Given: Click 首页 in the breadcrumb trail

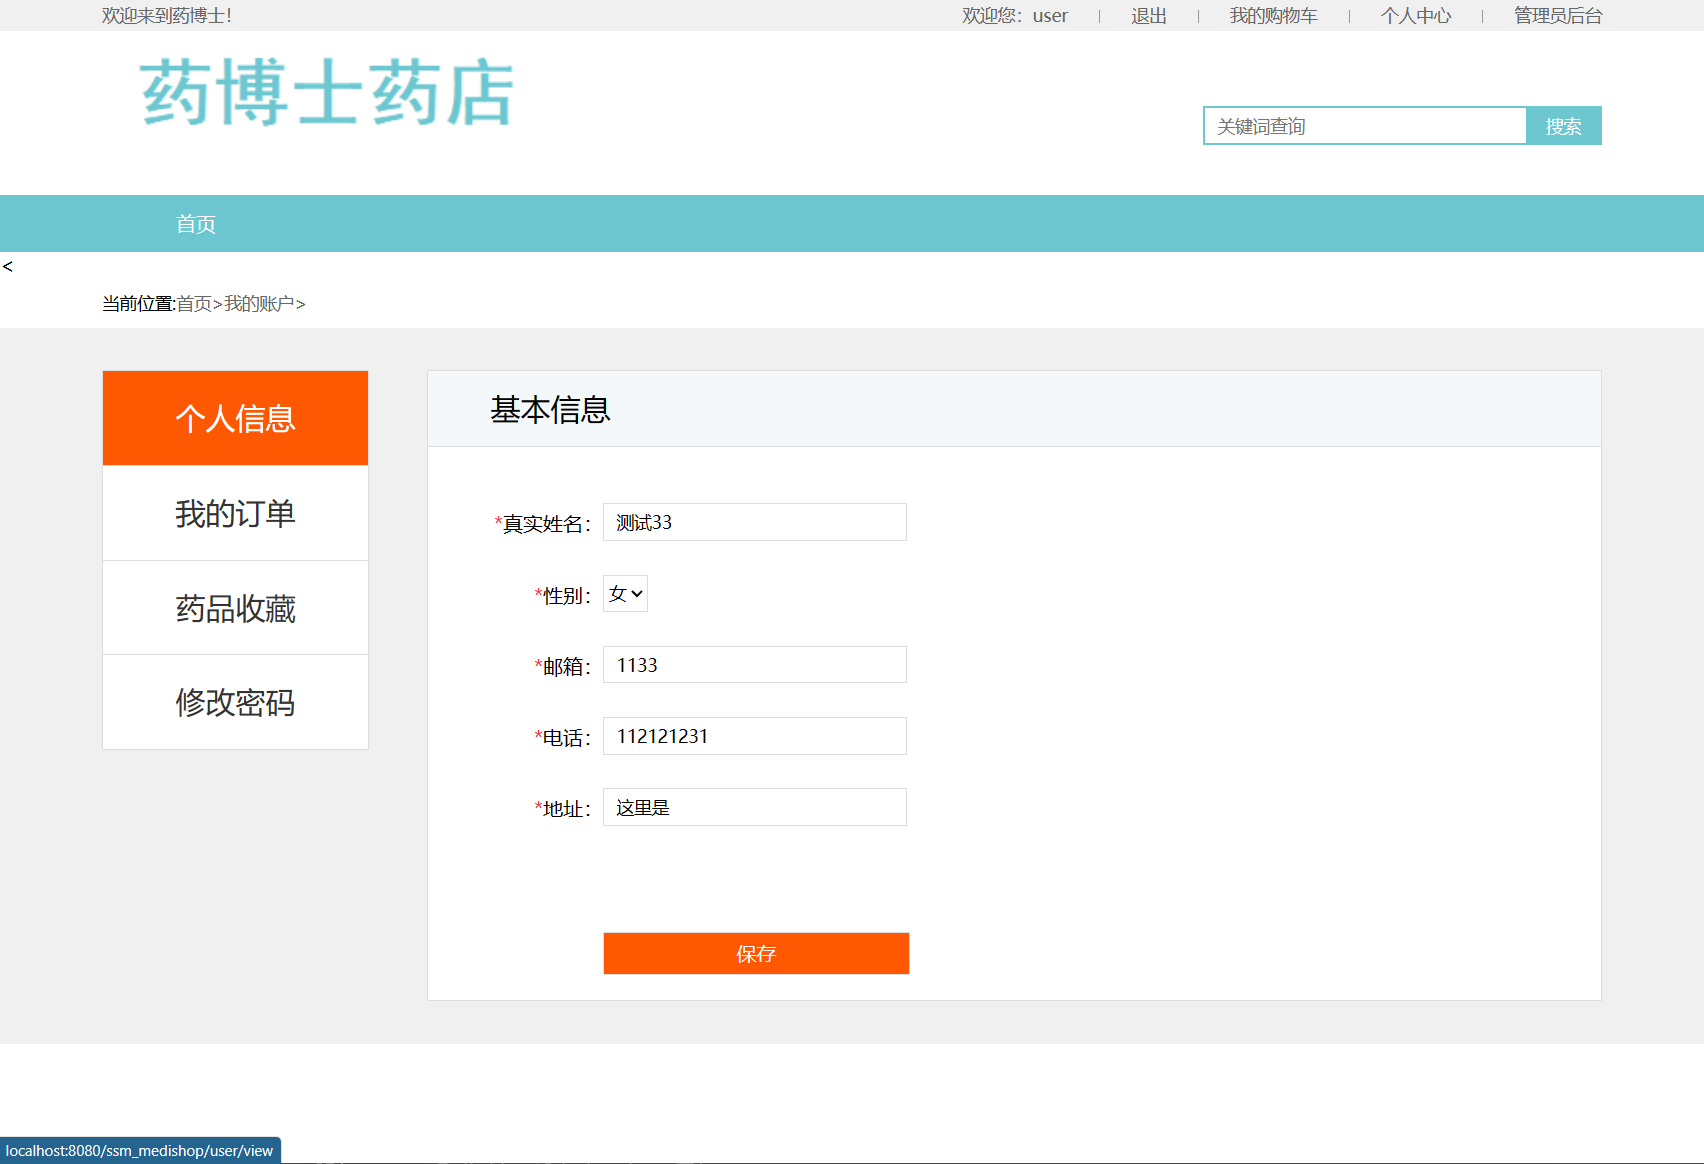Looking at the screenshot, I should point(195,303).
